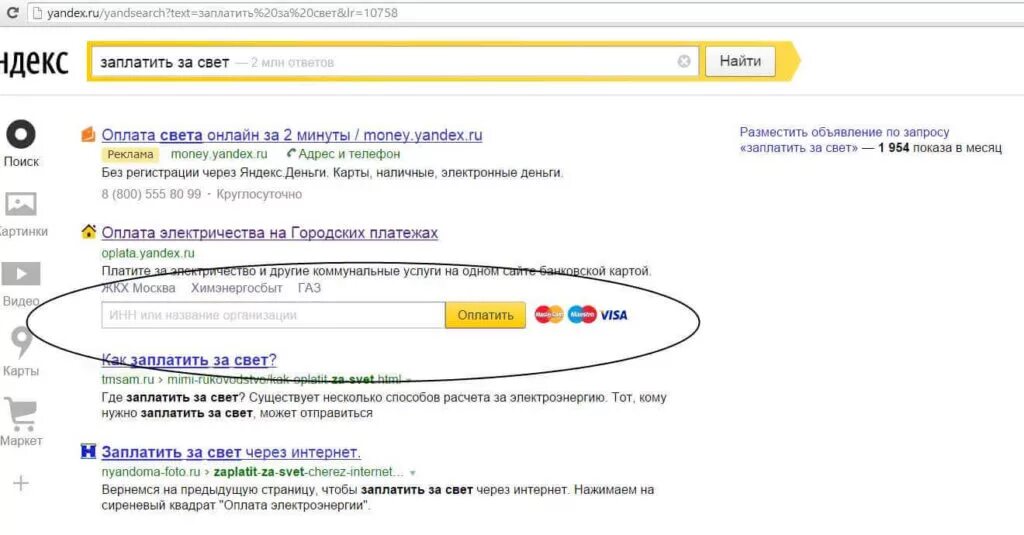Click the yellow Оплатить button
Image resolution: width=1024 pixels, height=535 pixels.
[x=485, y=315]
